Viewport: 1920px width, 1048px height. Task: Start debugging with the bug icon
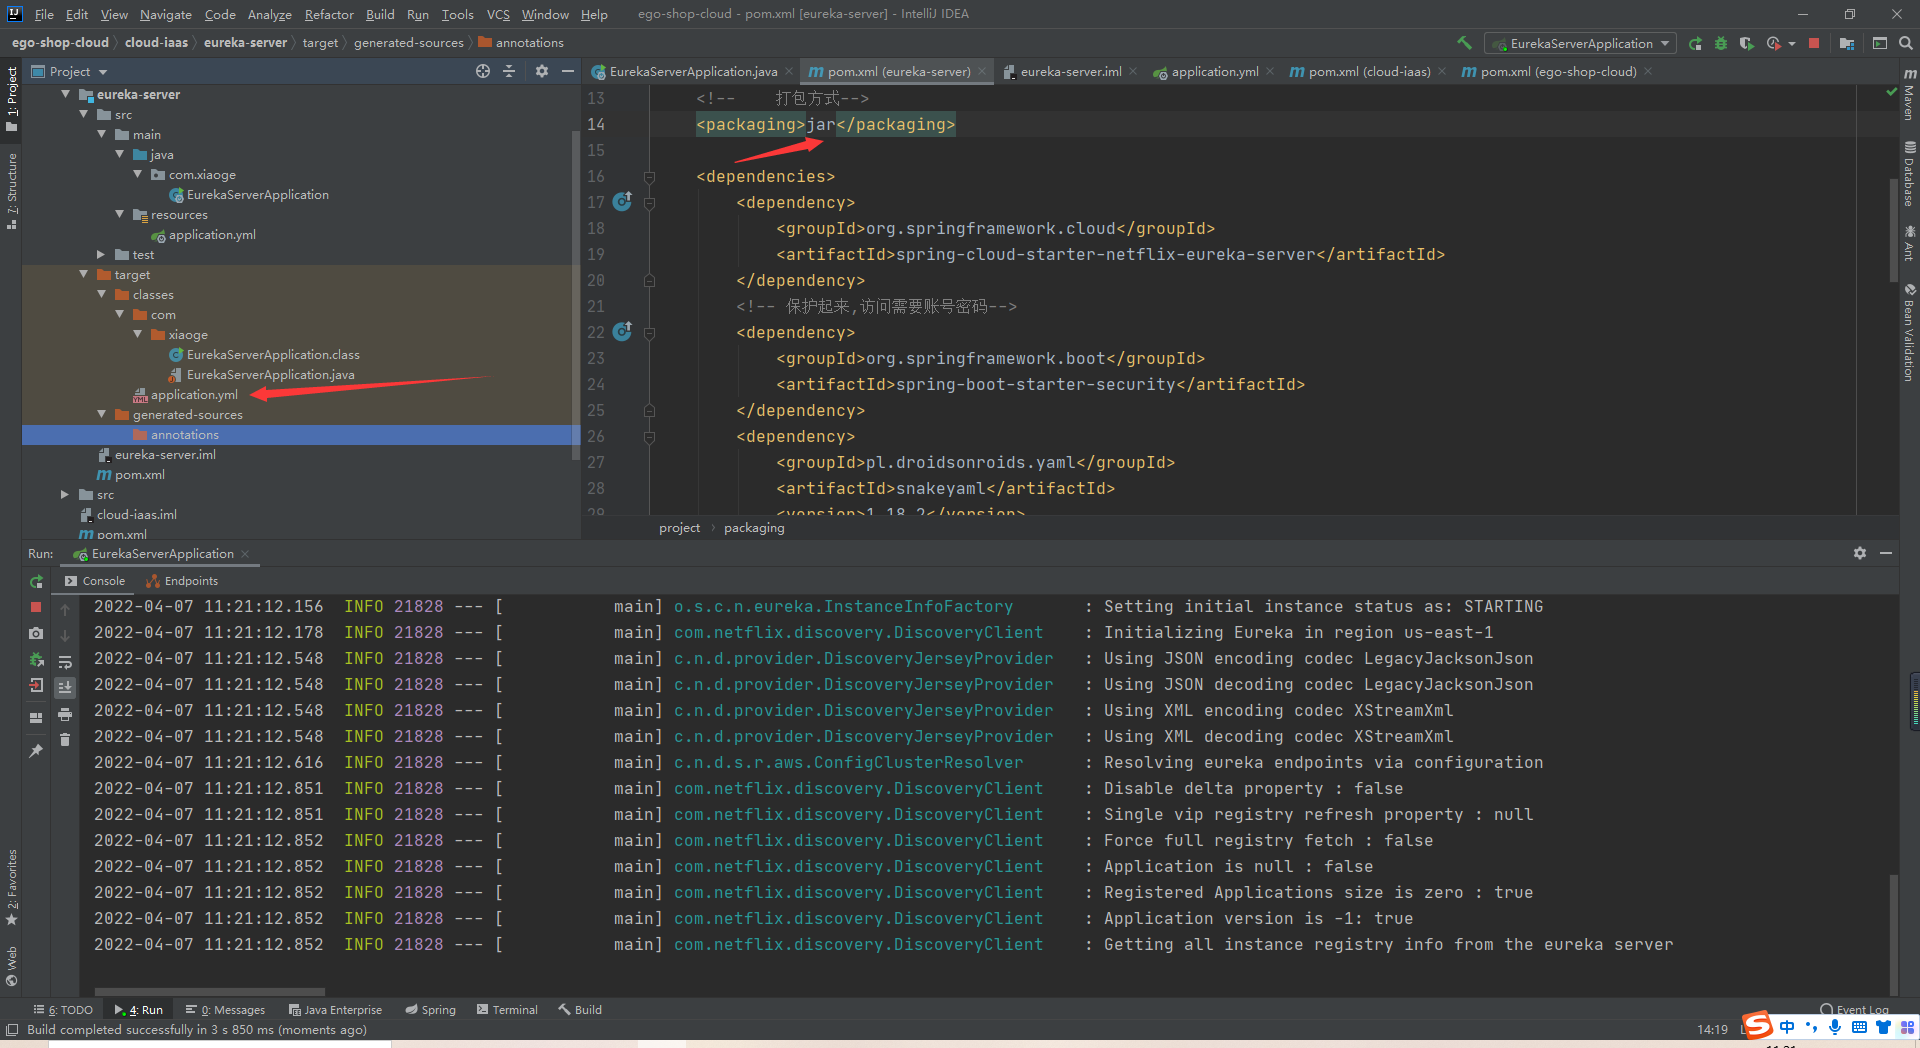click(1721, 43)
